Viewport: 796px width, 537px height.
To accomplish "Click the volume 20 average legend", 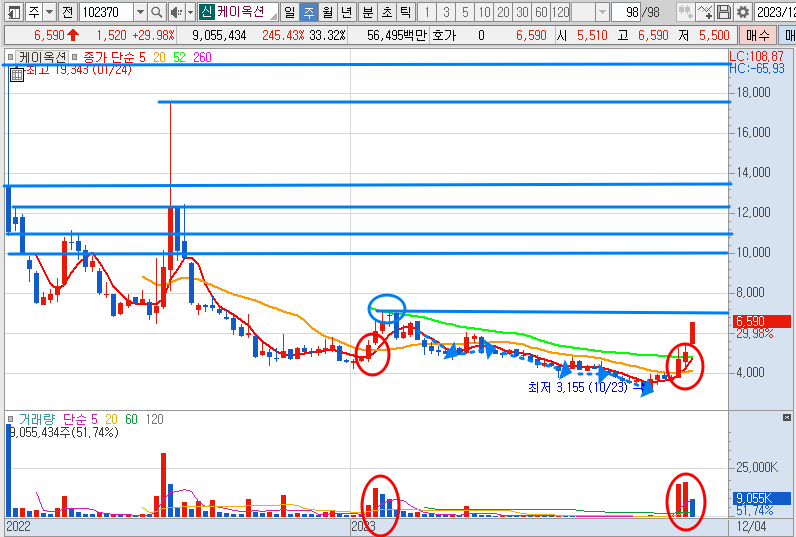I will (x=111, y=419).
